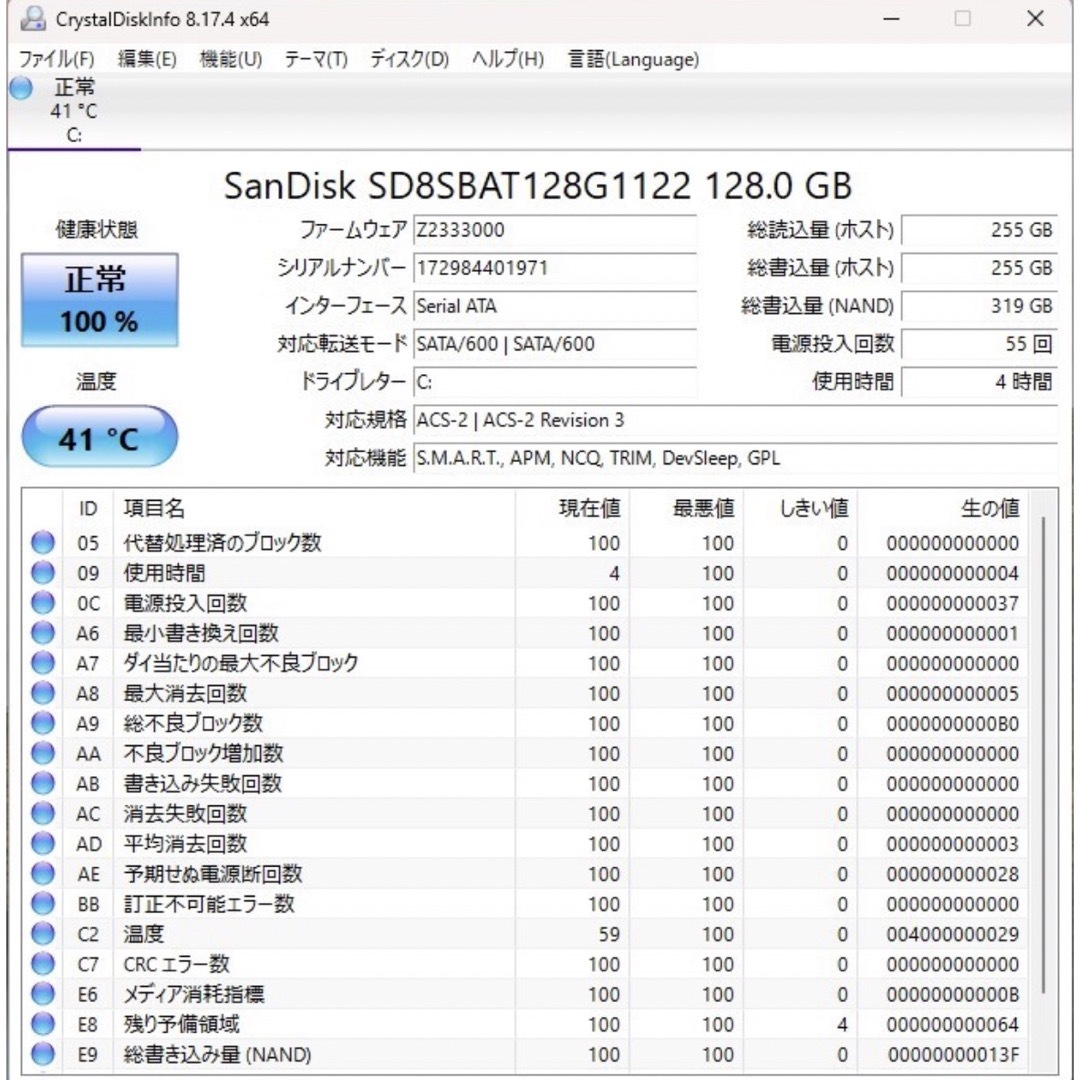Click status orb for ID AA row

(x=43, y=754)
